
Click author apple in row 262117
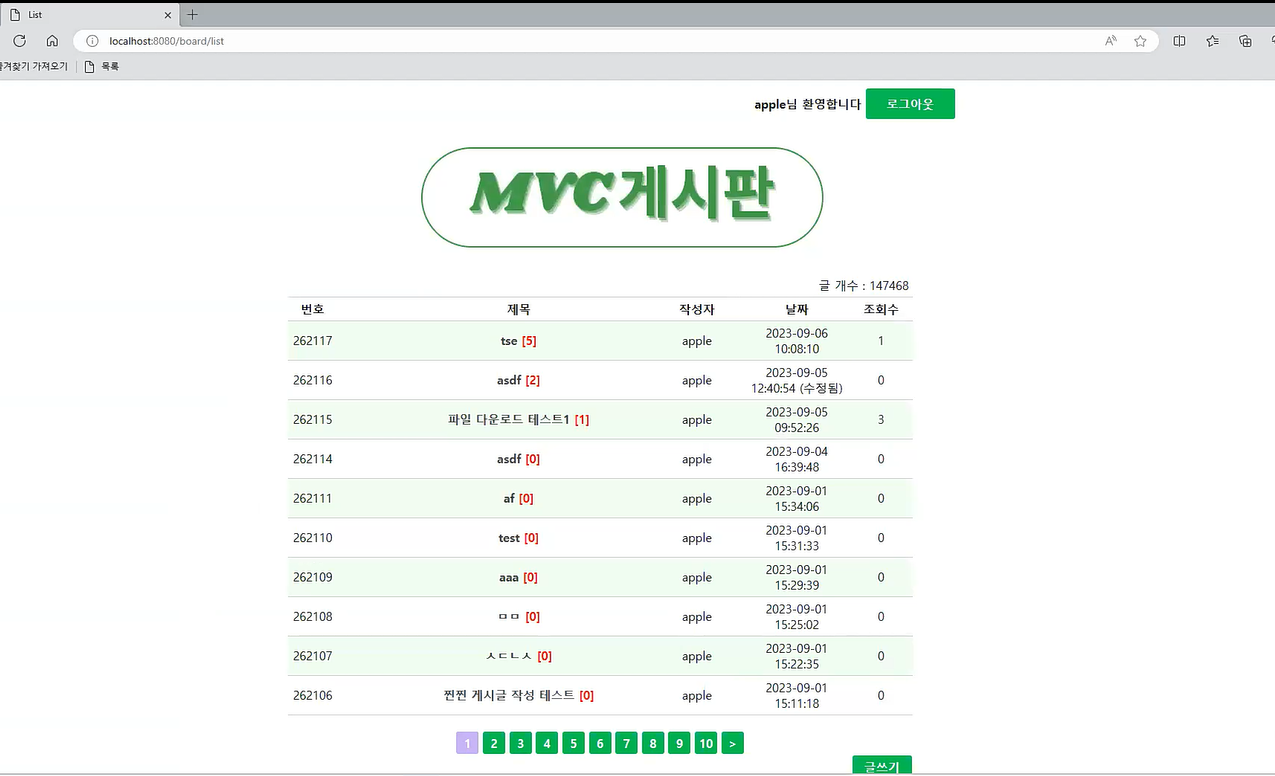coord(697,341)
